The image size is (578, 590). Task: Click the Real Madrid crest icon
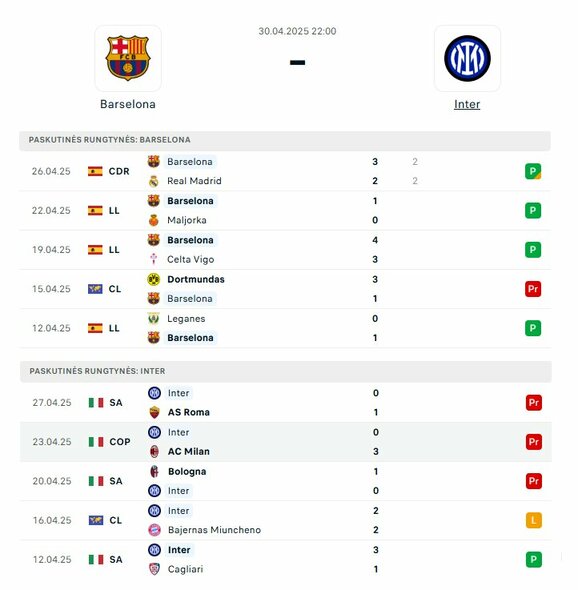point(154,181)
